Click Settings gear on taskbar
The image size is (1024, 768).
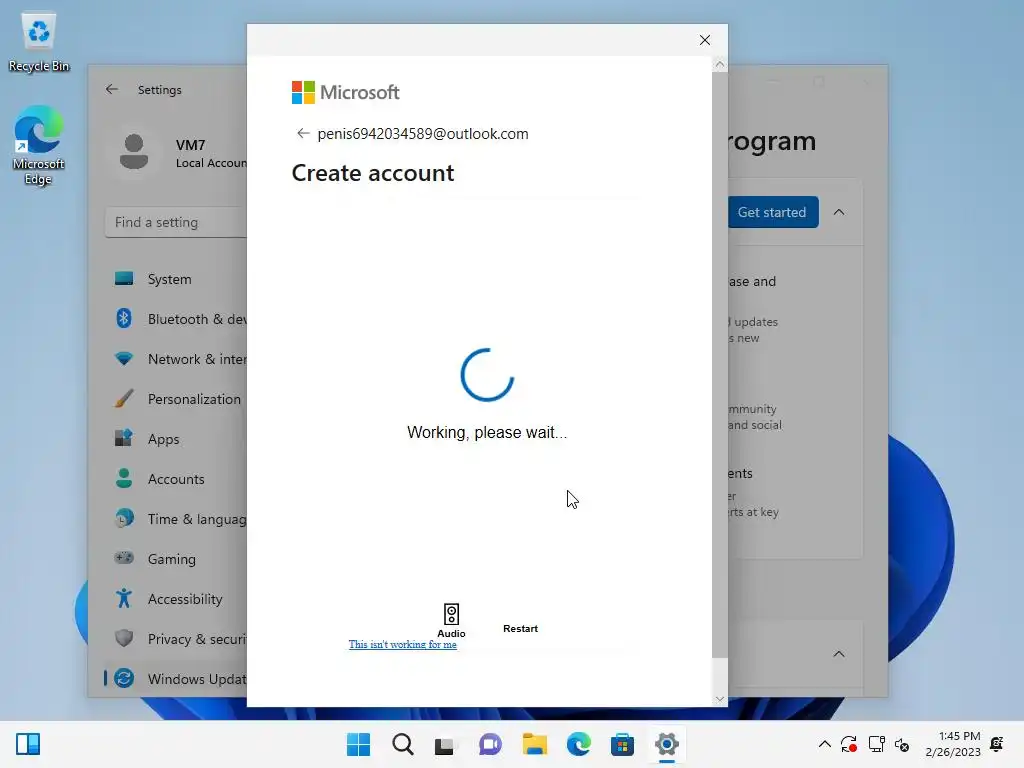667,744
